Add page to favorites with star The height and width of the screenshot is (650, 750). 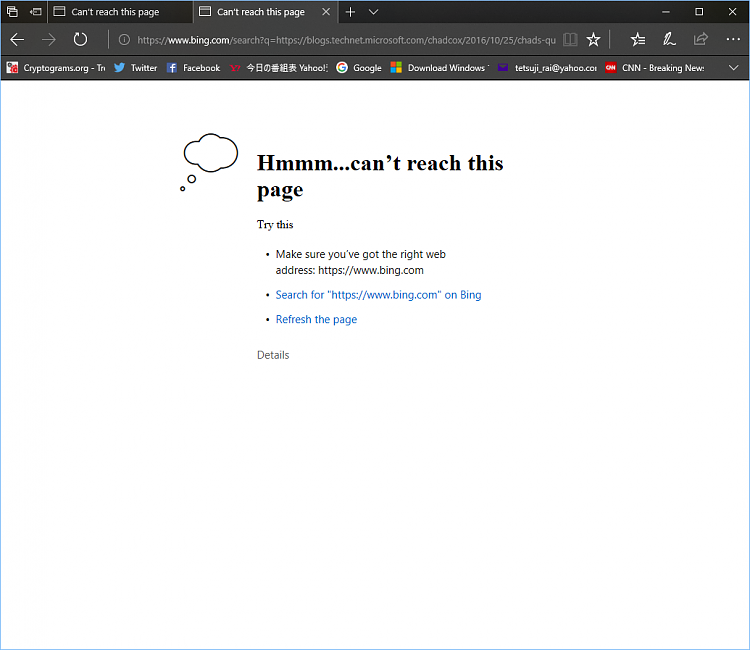(x=593, y=40)
